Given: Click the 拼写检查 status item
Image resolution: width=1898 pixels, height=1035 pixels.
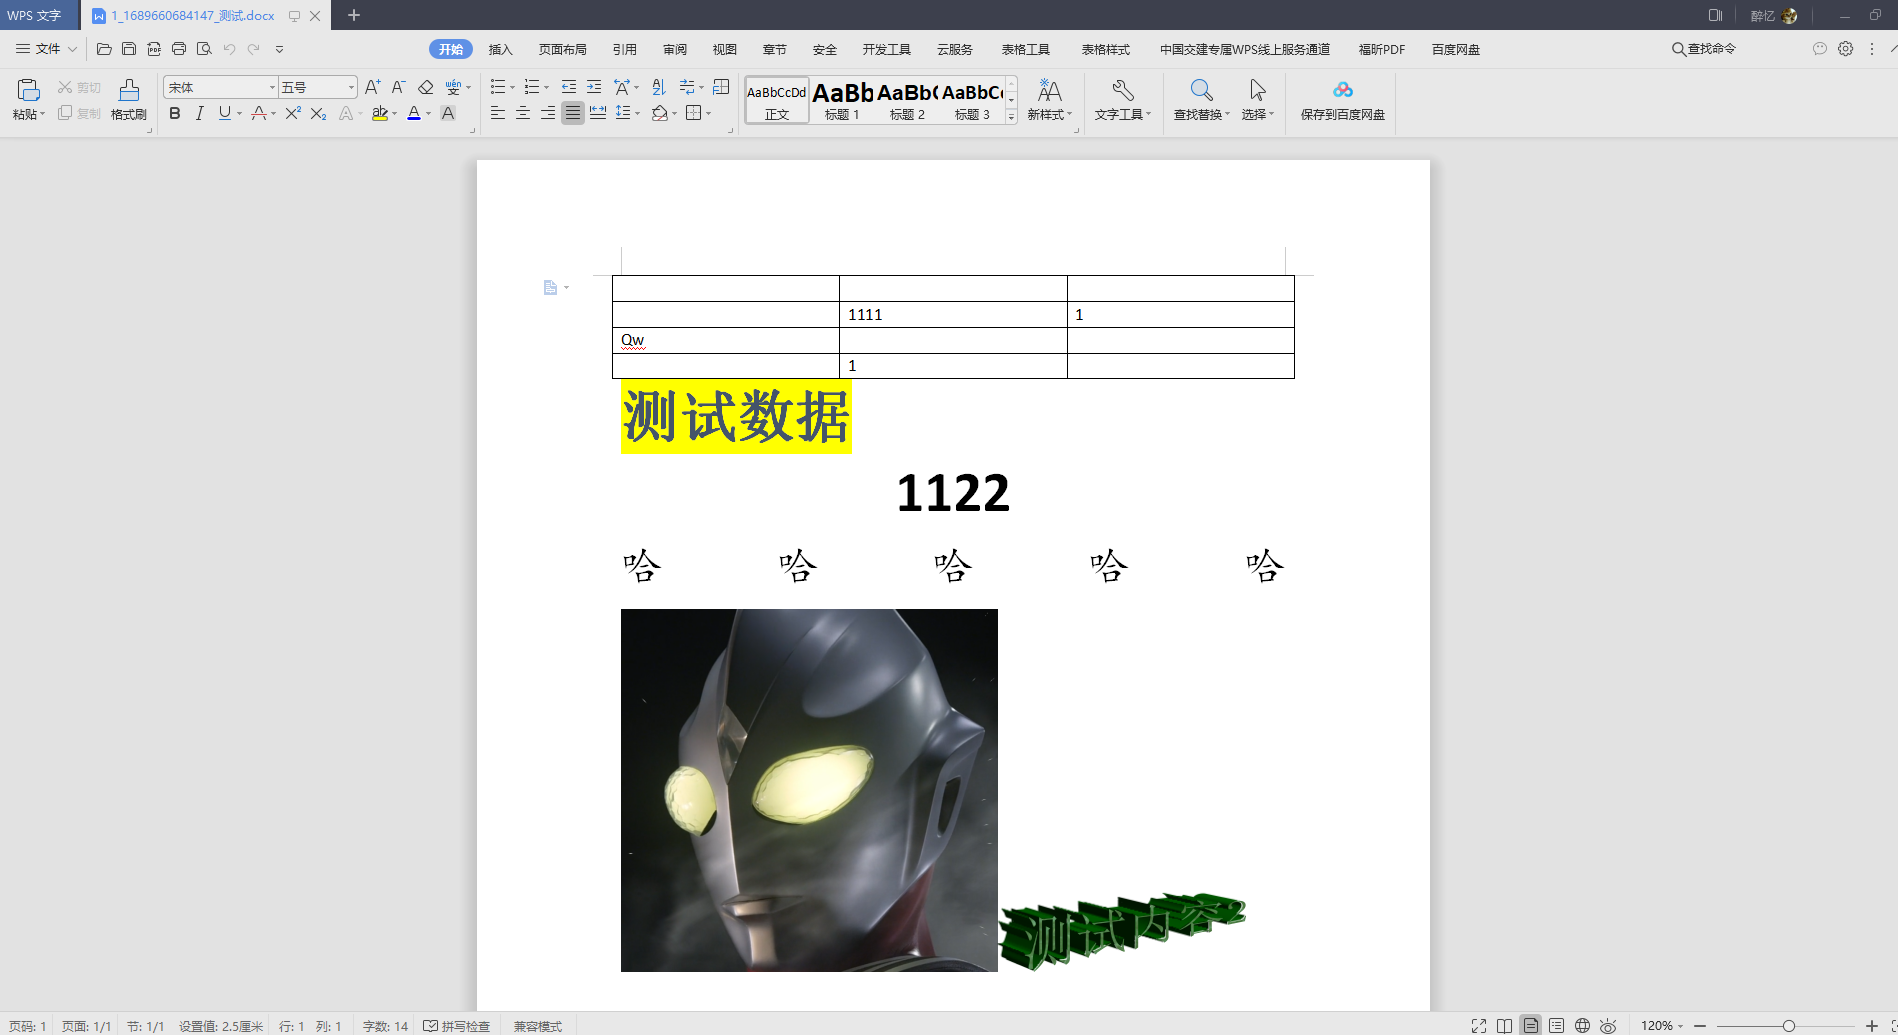Looking at the screenshot, I should pos(457,1026).
